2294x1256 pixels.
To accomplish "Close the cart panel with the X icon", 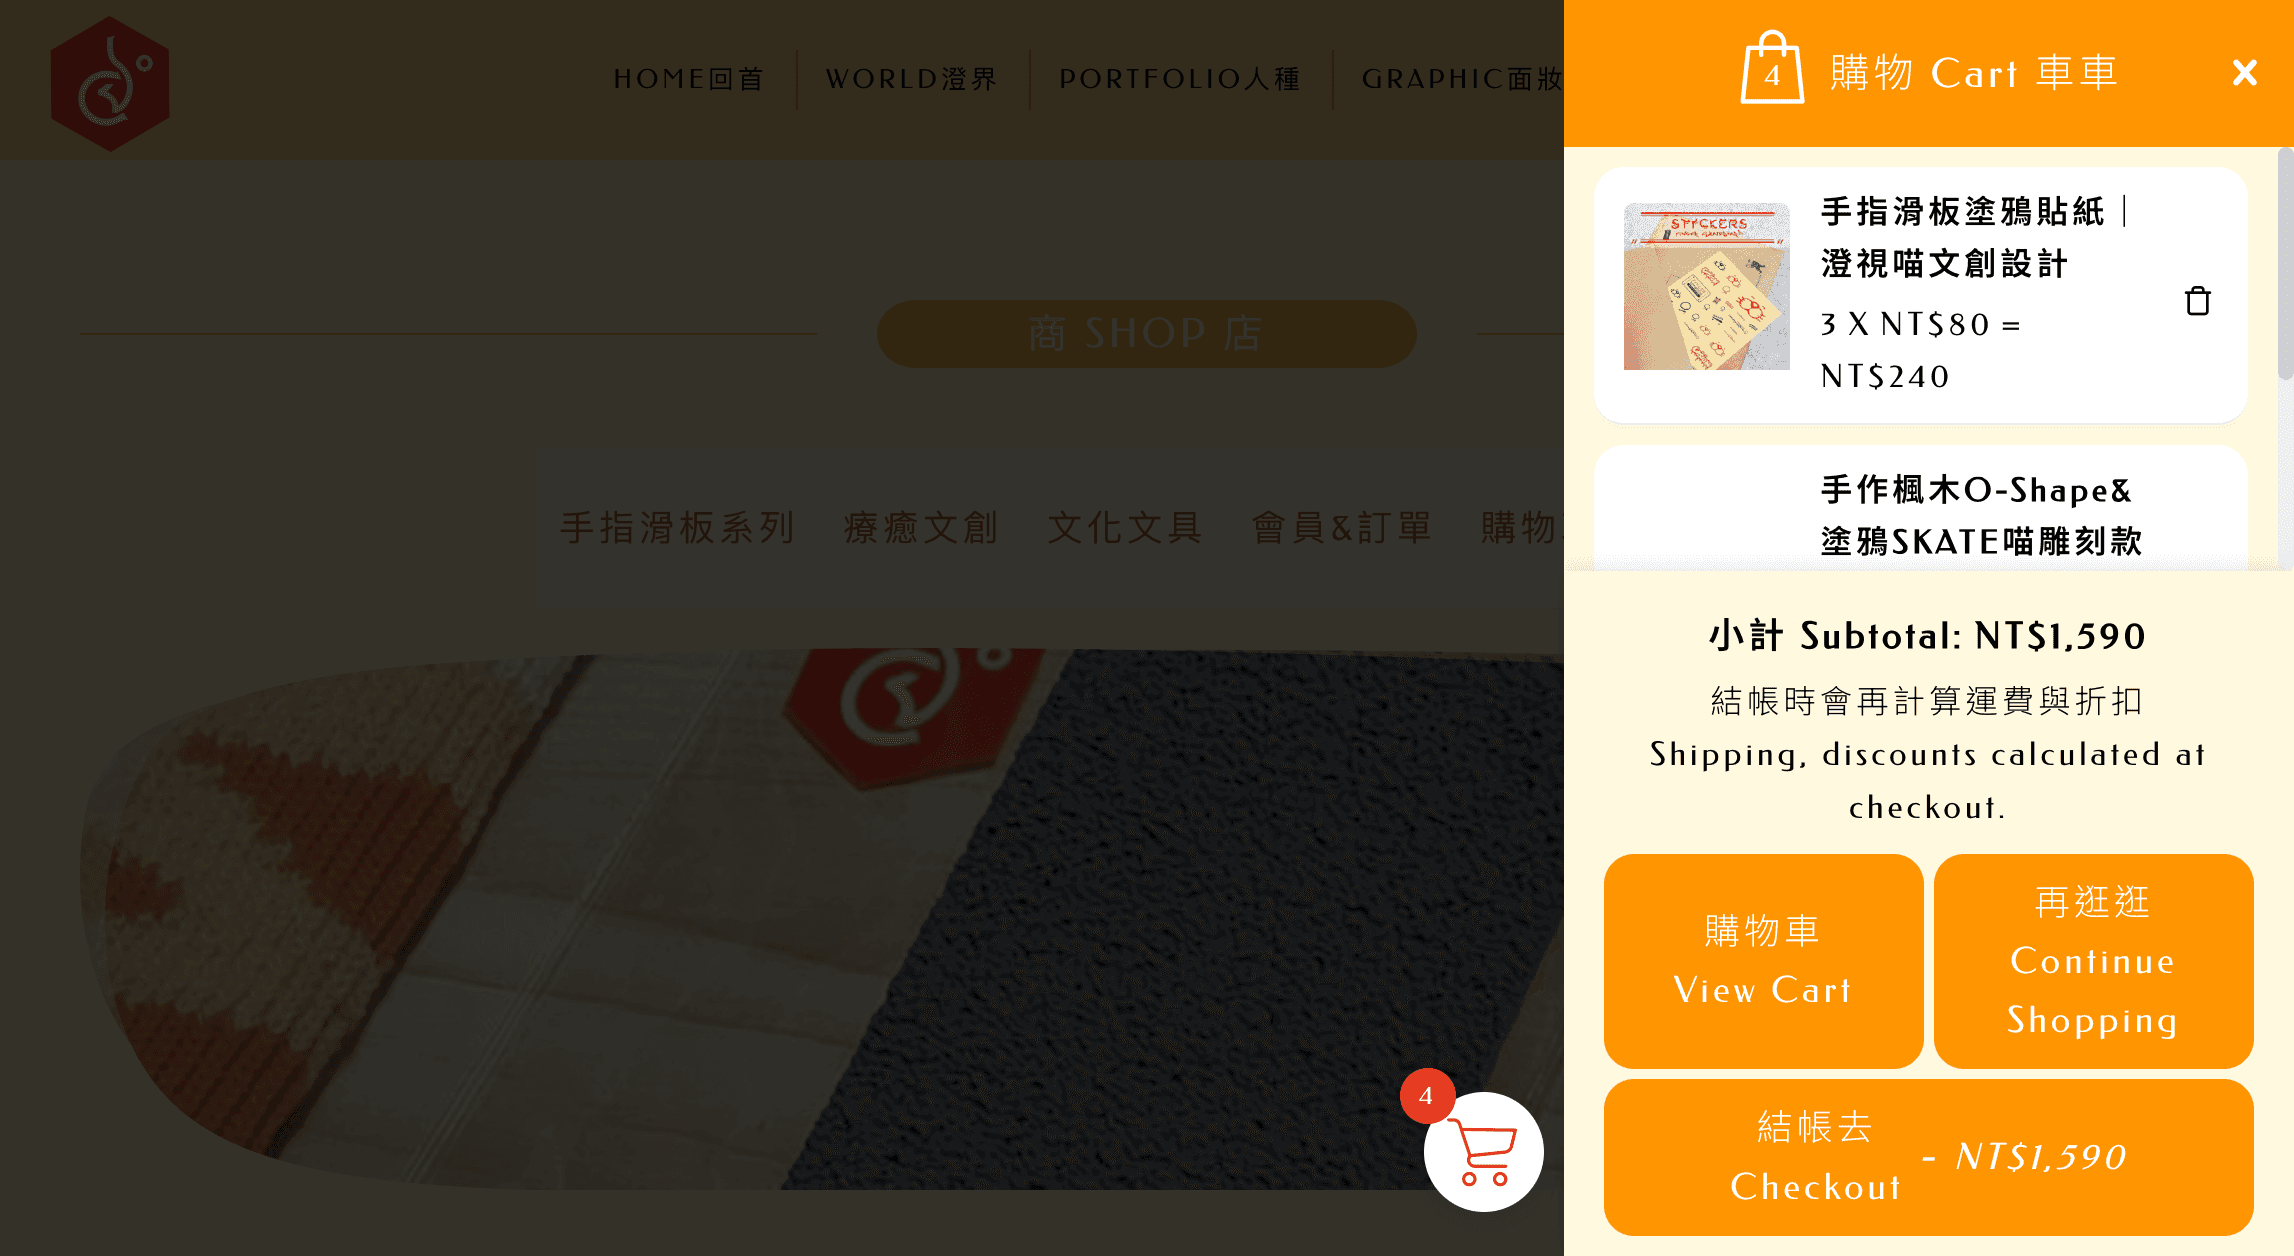I will [x=2244, y=72].
